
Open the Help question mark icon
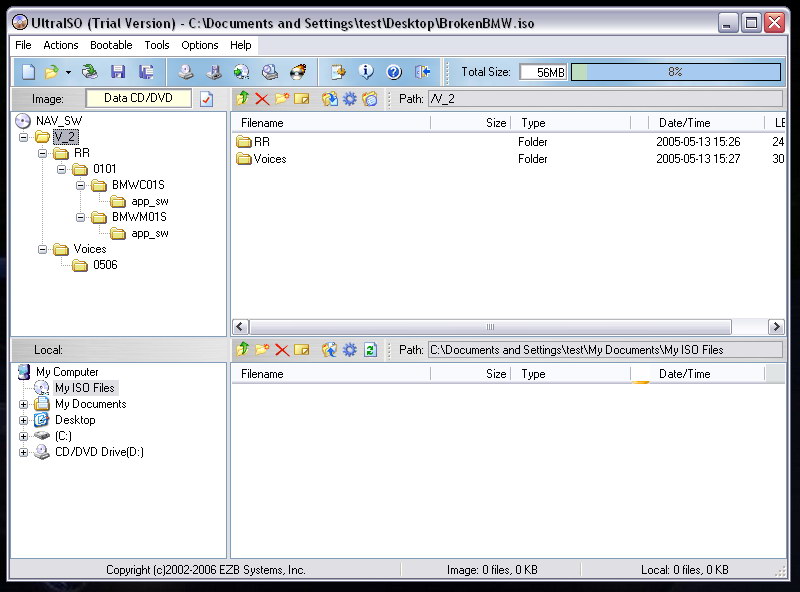tap(394, 72)
